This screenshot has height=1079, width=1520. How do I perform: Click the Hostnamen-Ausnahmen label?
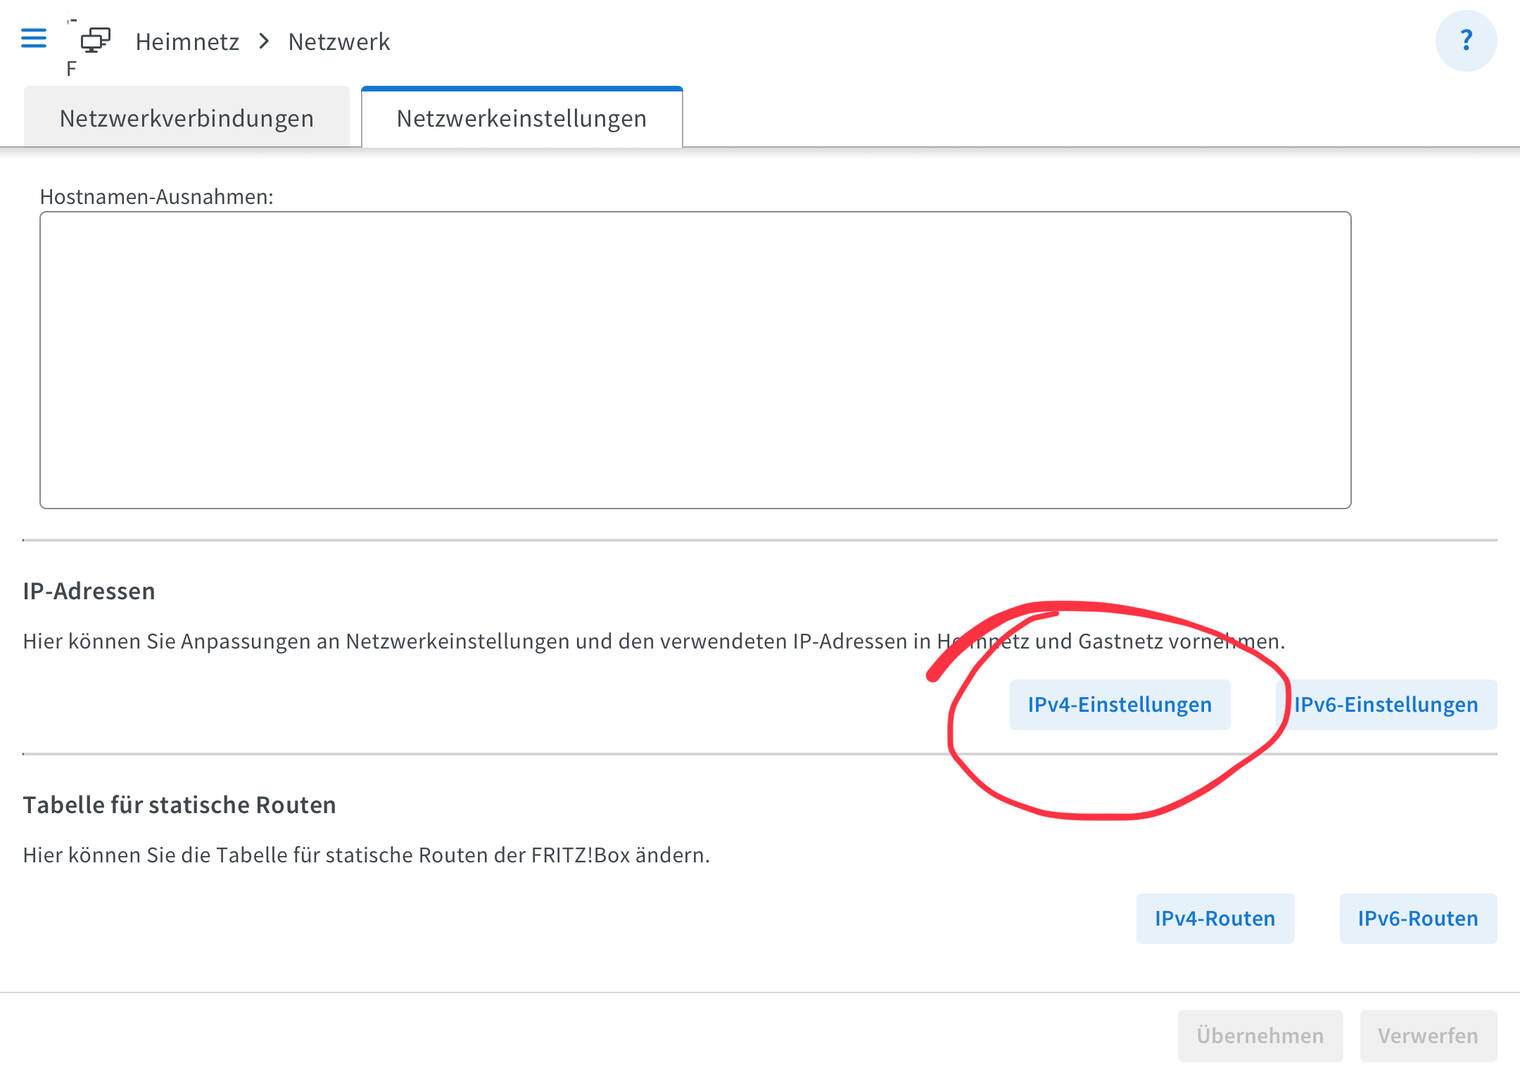tap(156, 197)
